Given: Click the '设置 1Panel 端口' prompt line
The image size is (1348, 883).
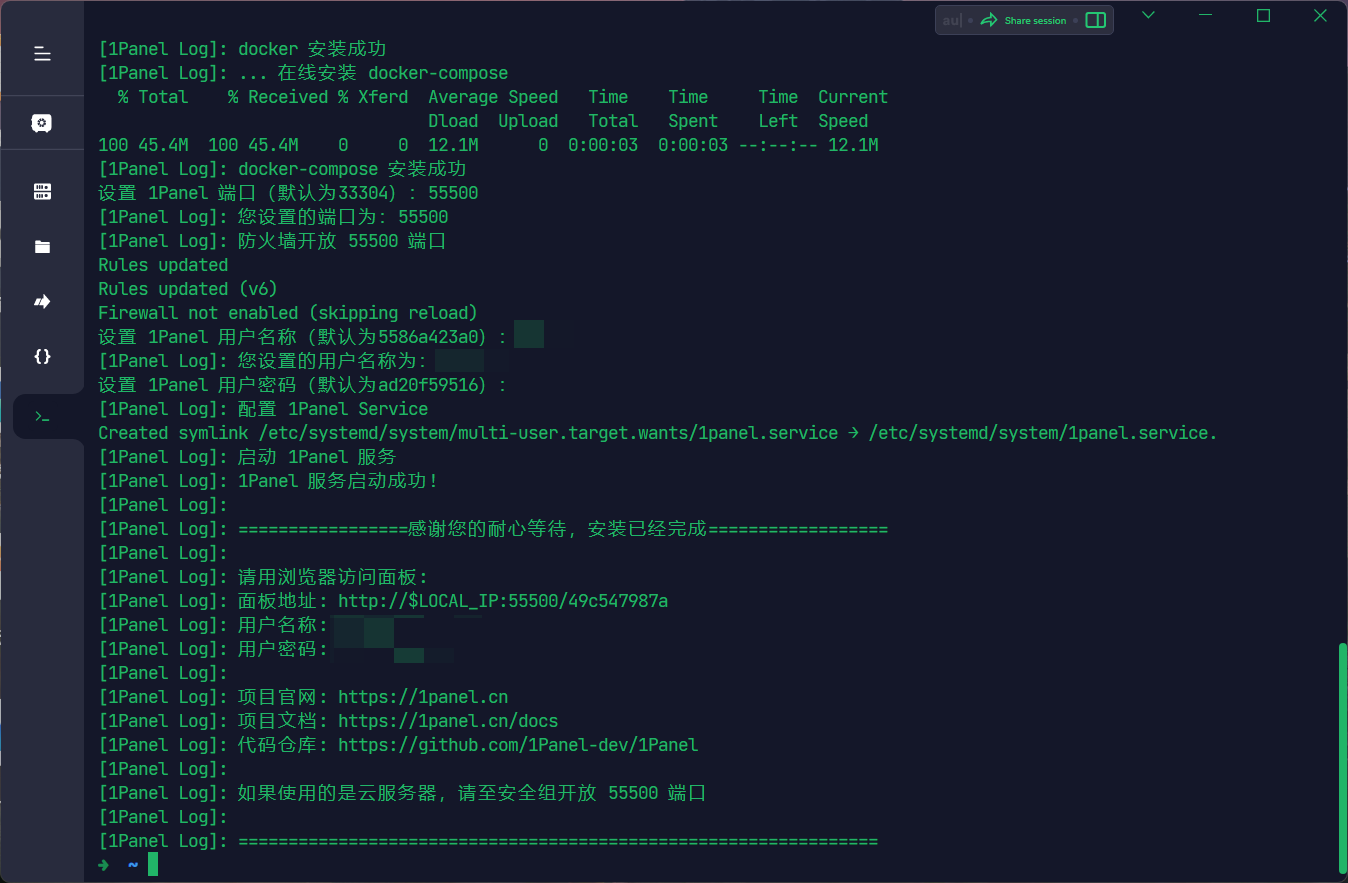Looking at the screenshot, I should point(288,193).
